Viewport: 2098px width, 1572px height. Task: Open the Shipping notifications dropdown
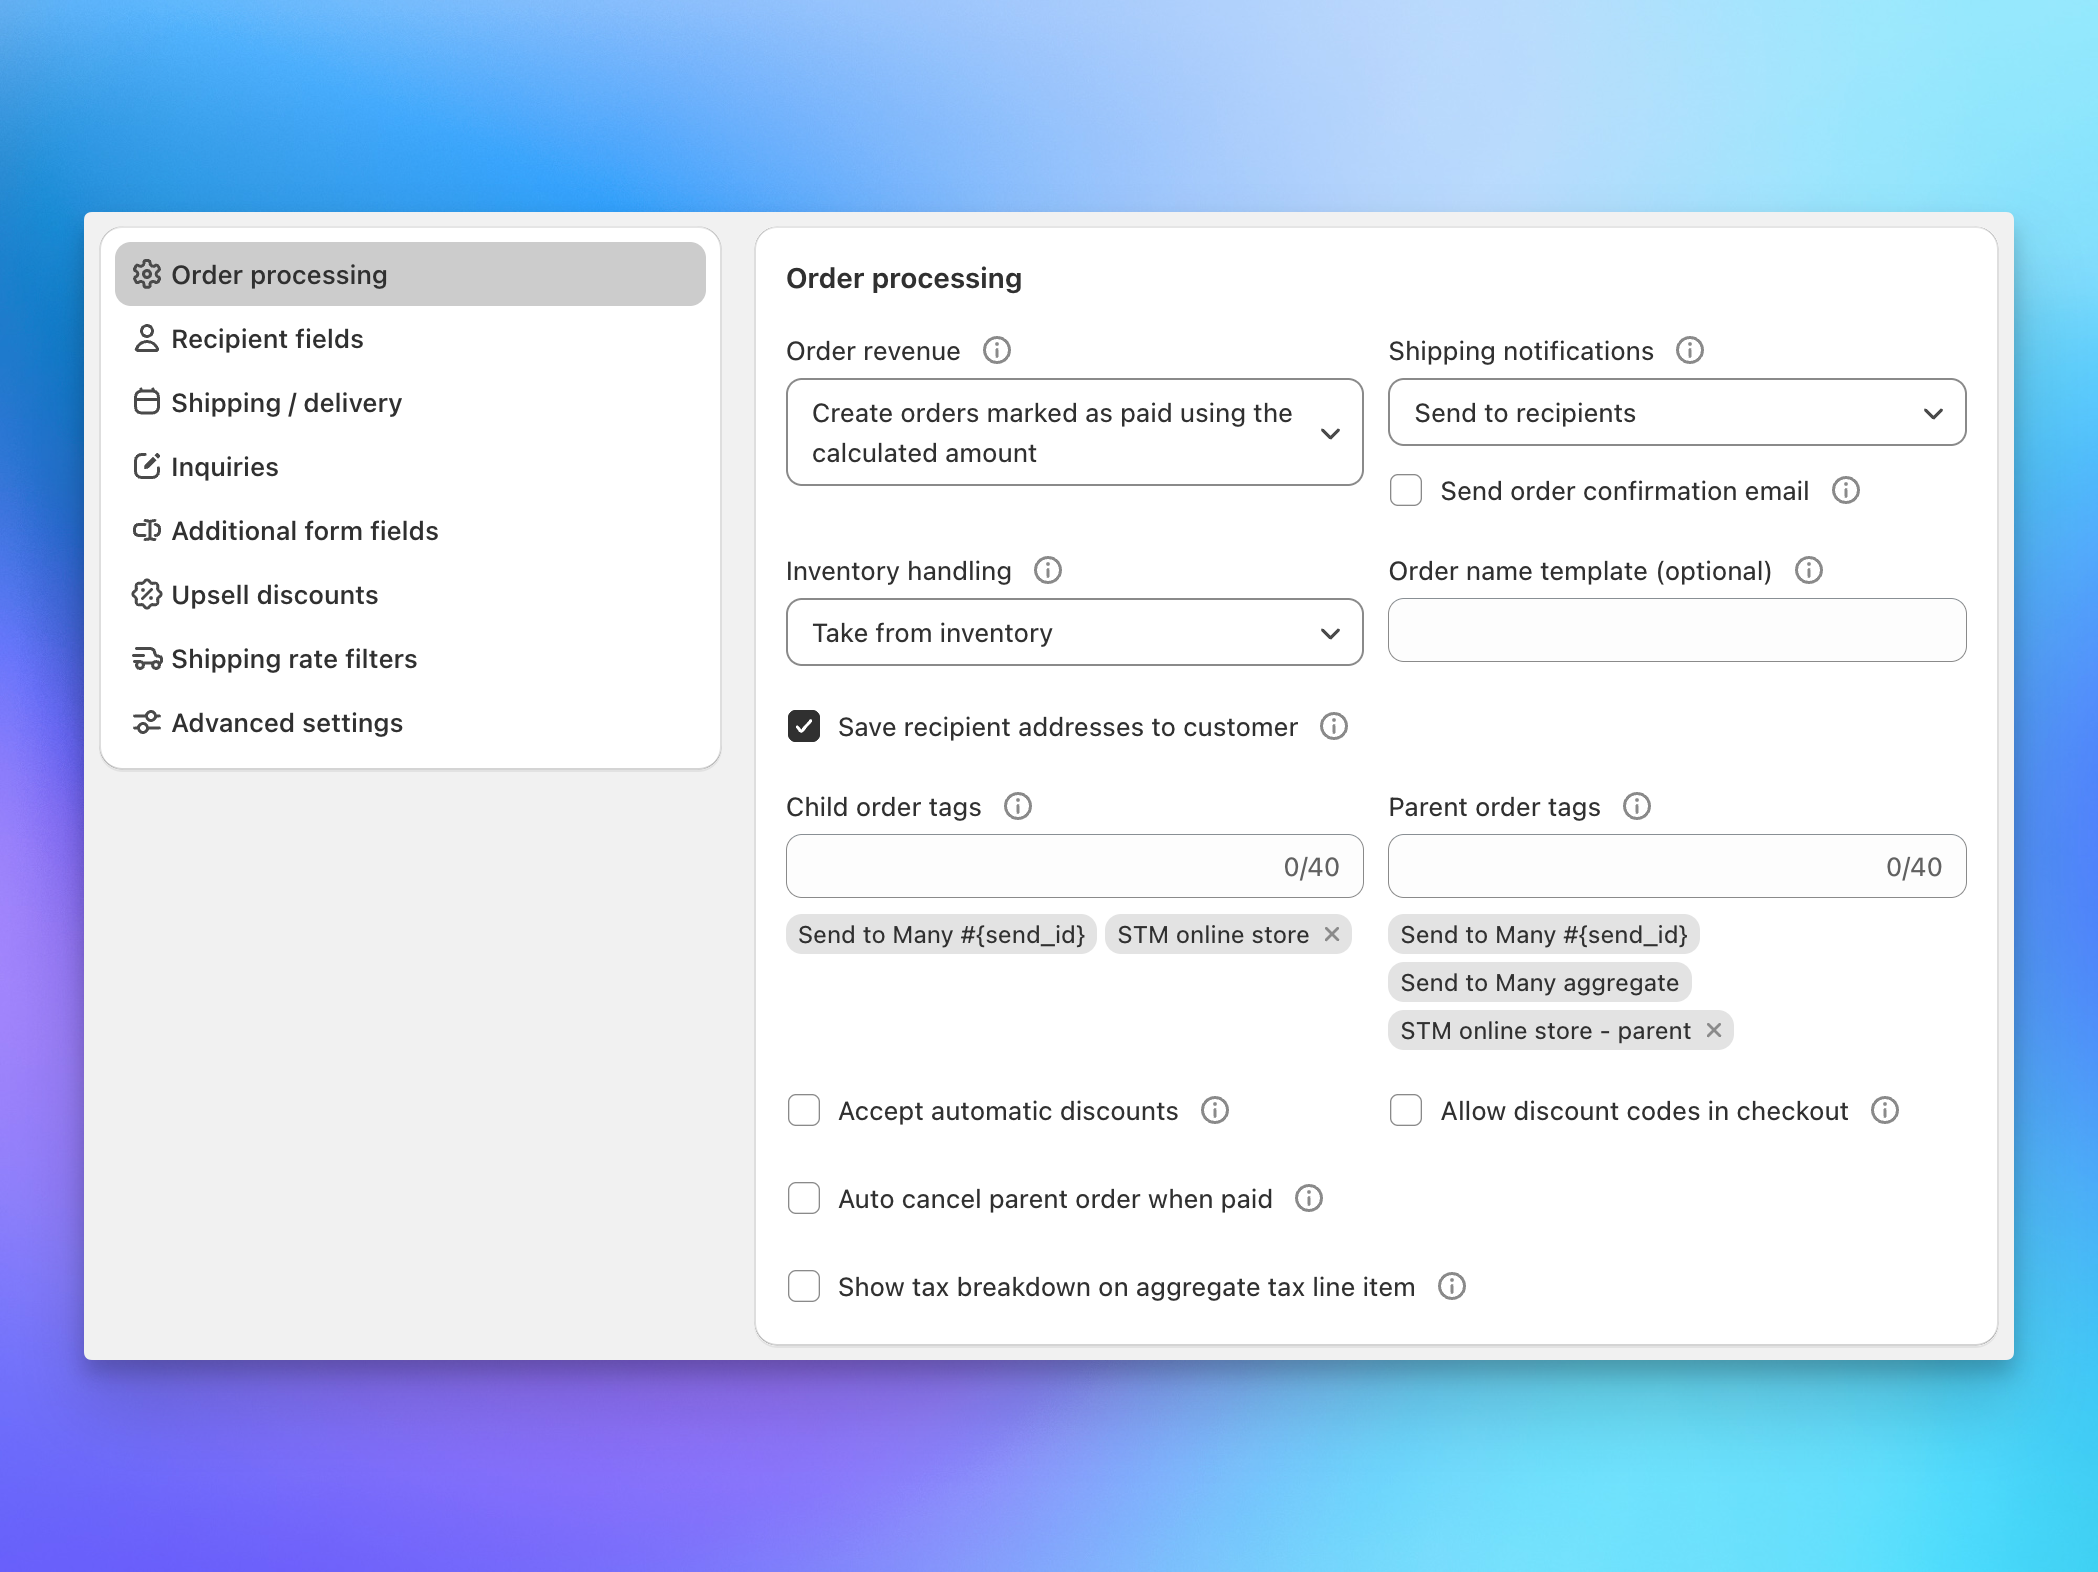(x=1676, y=412)
